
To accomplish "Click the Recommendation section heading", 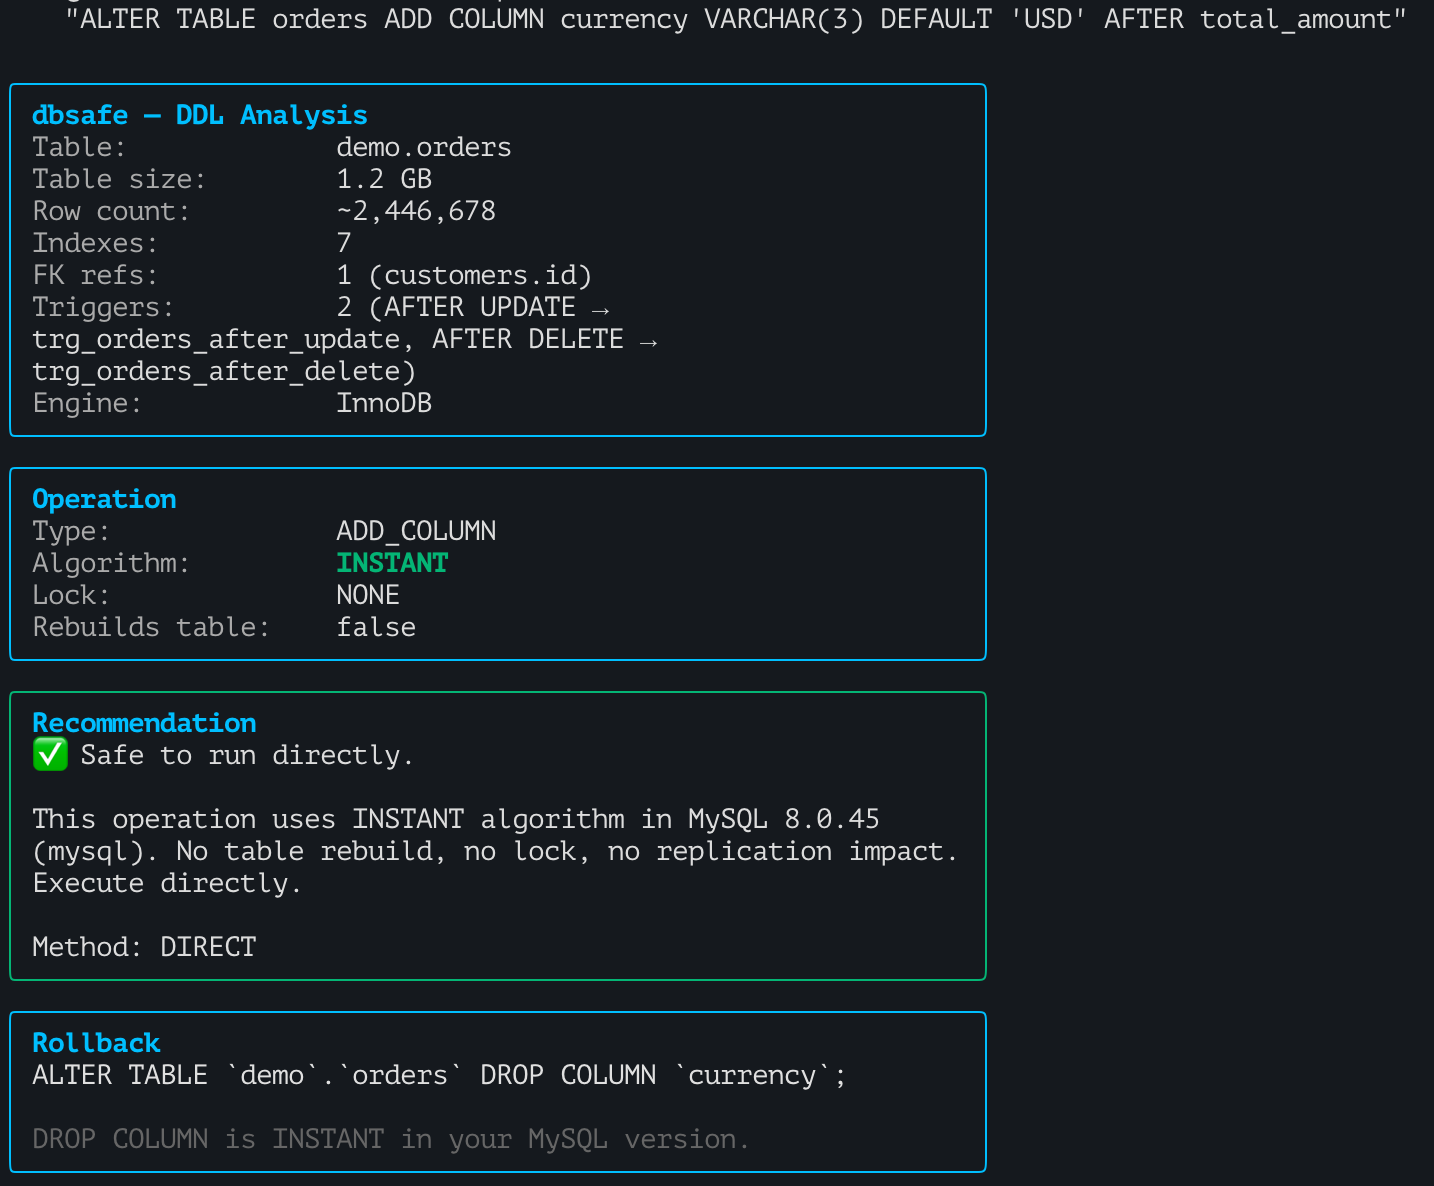I will tap(144, 722).
